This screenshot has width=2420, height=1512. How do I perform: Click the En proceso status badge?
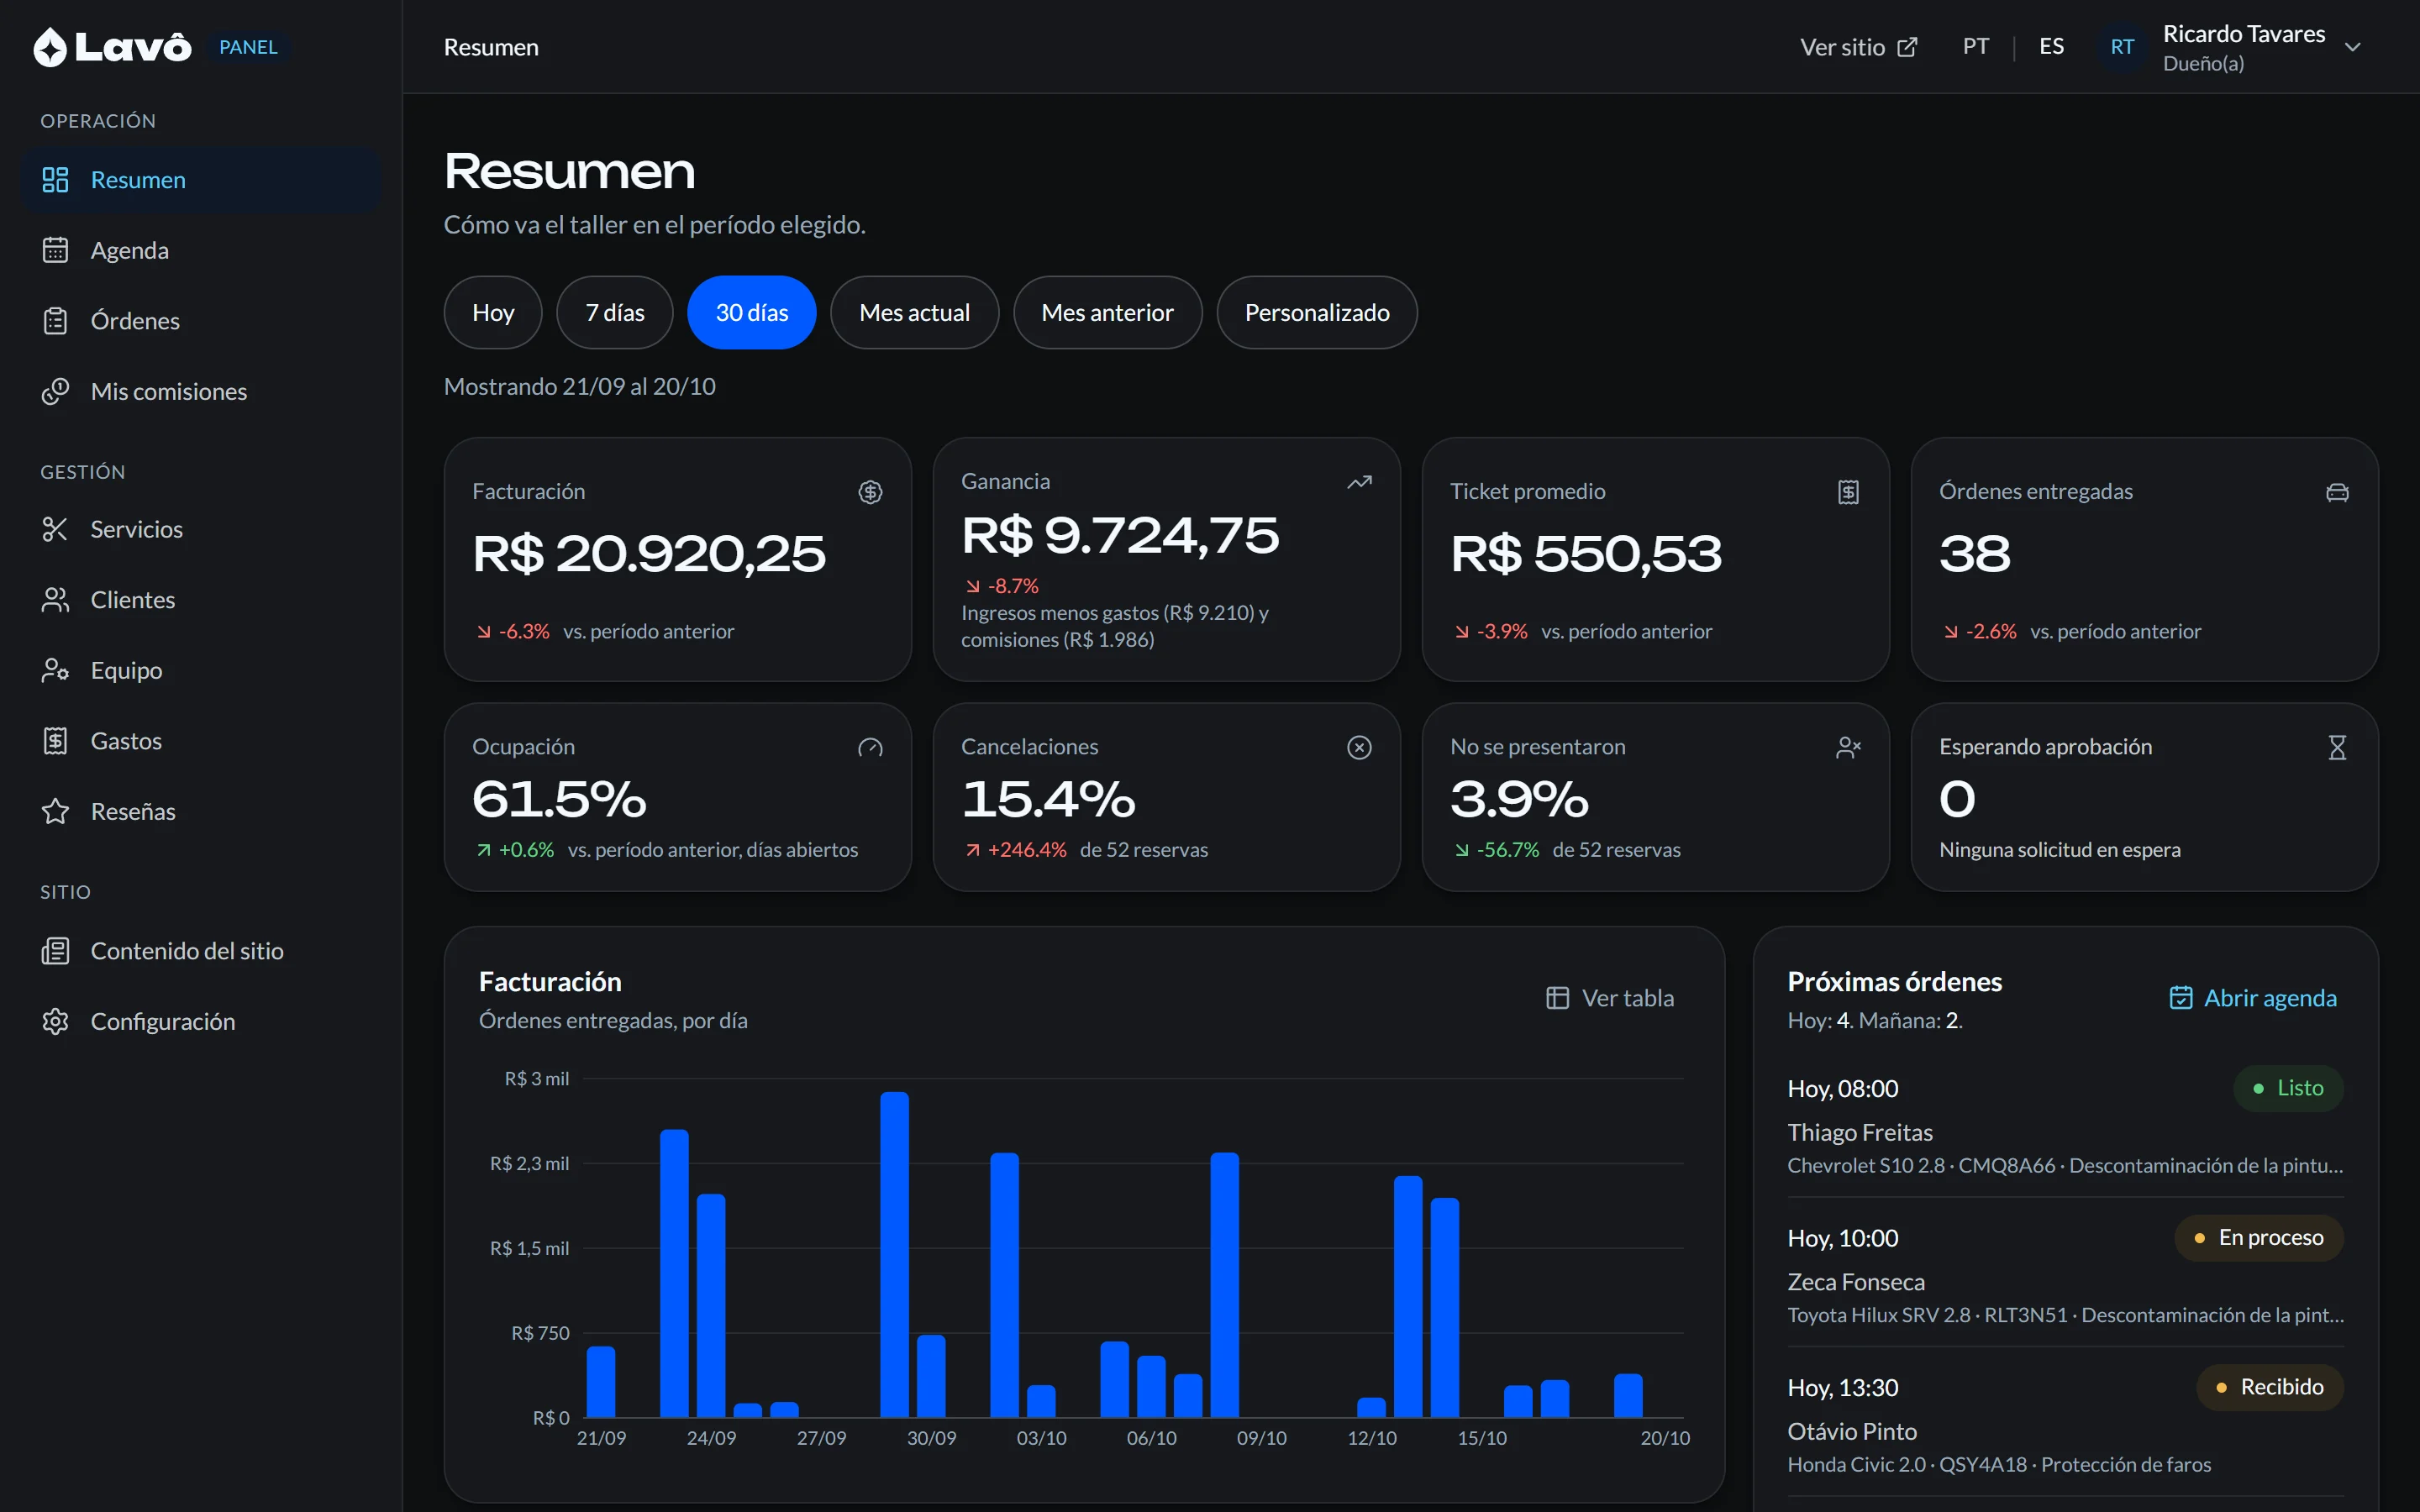click(x=2259, y=1238)
